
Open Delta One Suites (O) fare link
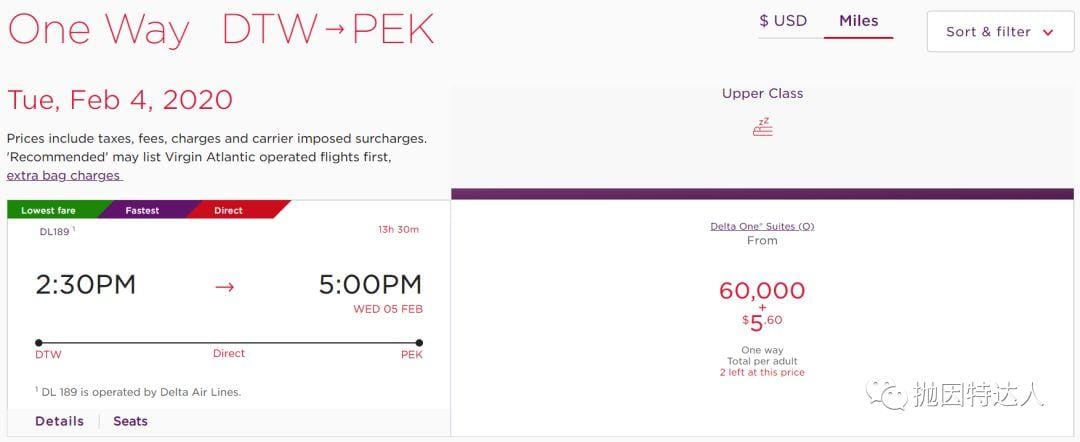point(762,226)
